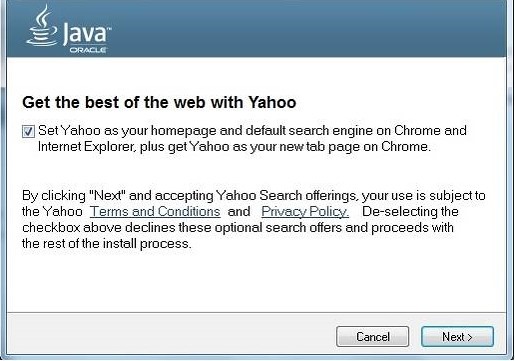This screenshot has height=361, width=515.
Task: Cancel the Java installation
Action: point(372,337)
